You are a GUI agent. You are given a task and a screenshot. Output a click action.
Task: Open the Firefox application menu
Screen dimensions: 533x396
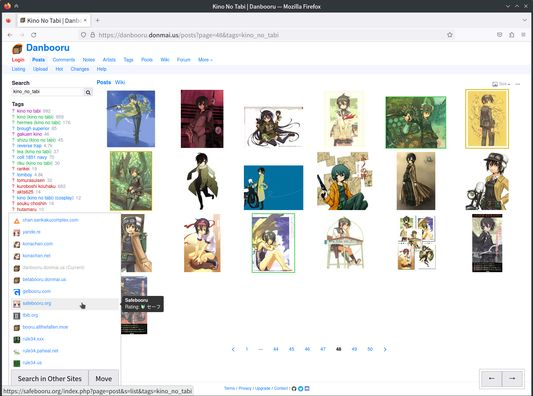[523, 35]
